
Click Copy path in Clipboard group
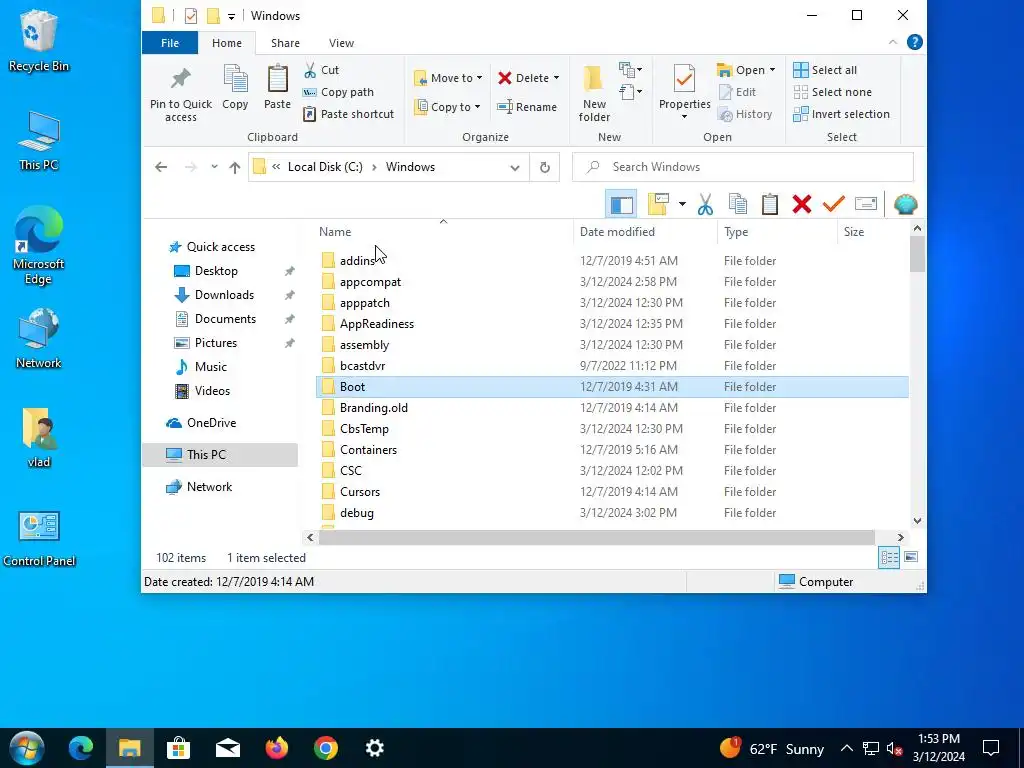point(338,92)
